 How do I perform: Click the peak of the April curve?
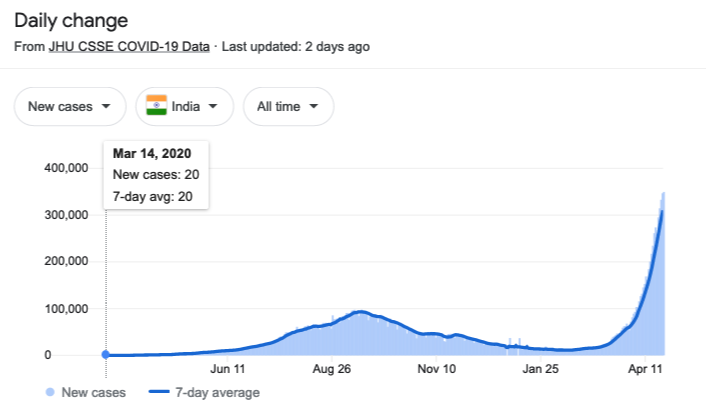(663, 210)
